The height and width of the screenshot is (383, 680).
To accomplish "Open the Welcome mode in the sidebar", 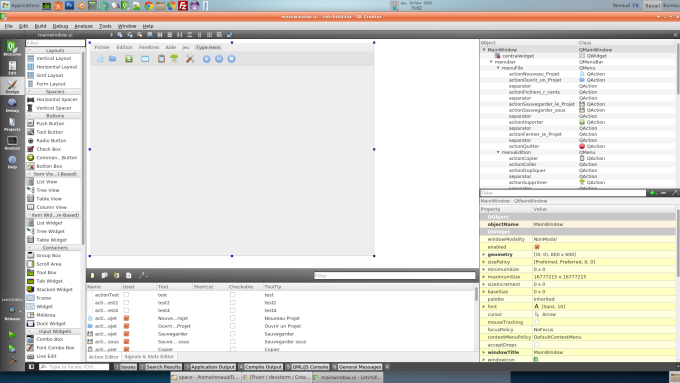I will tap(12, 48).
